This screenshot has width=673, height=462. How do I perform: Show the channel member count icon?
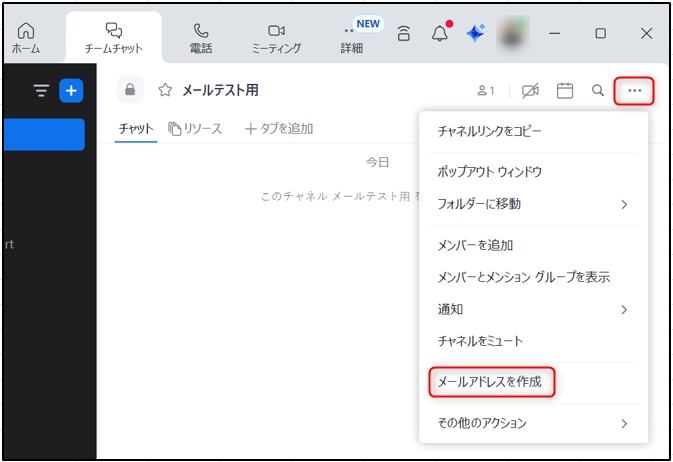486,91
